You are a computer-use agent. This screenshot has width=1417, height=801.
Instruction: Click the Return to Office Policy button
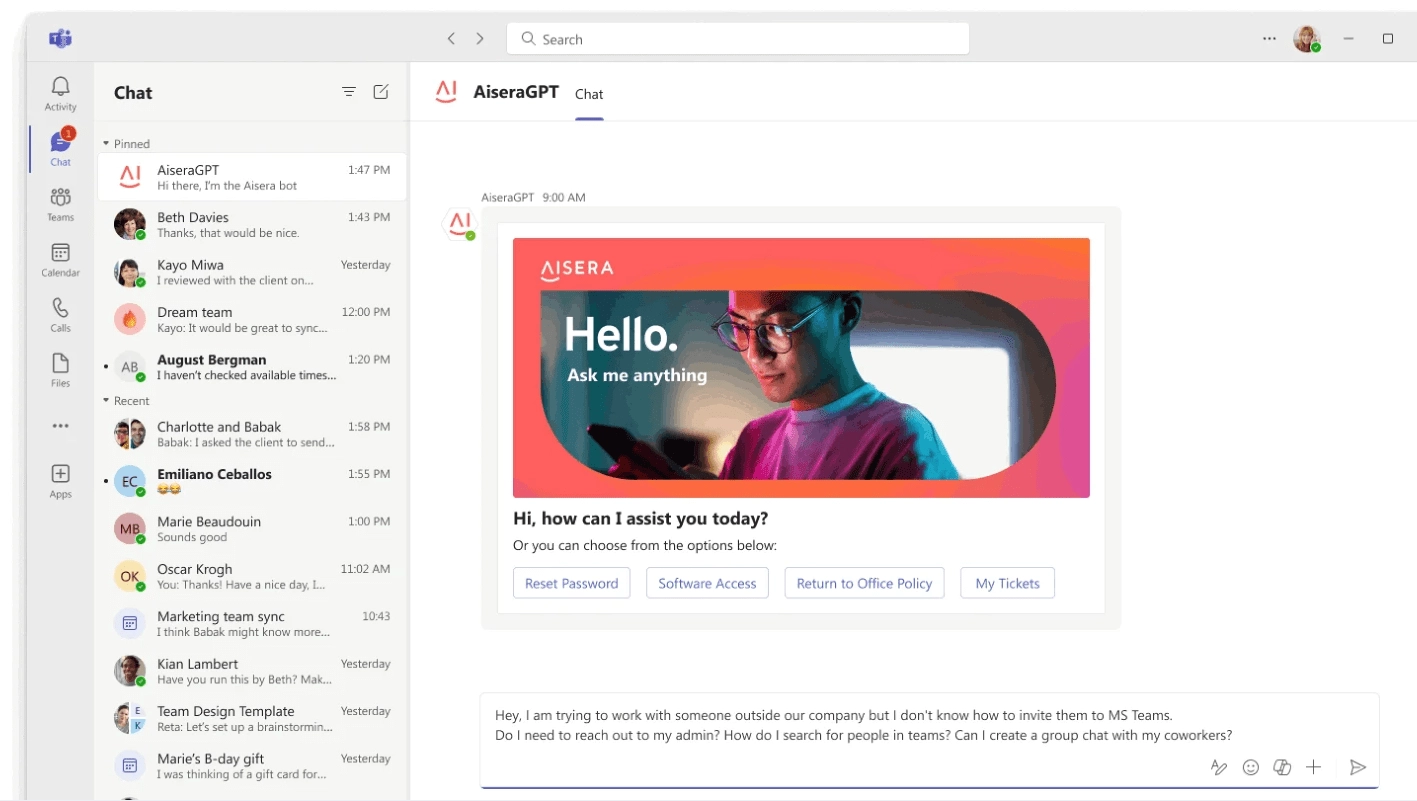tap(864, 583)
